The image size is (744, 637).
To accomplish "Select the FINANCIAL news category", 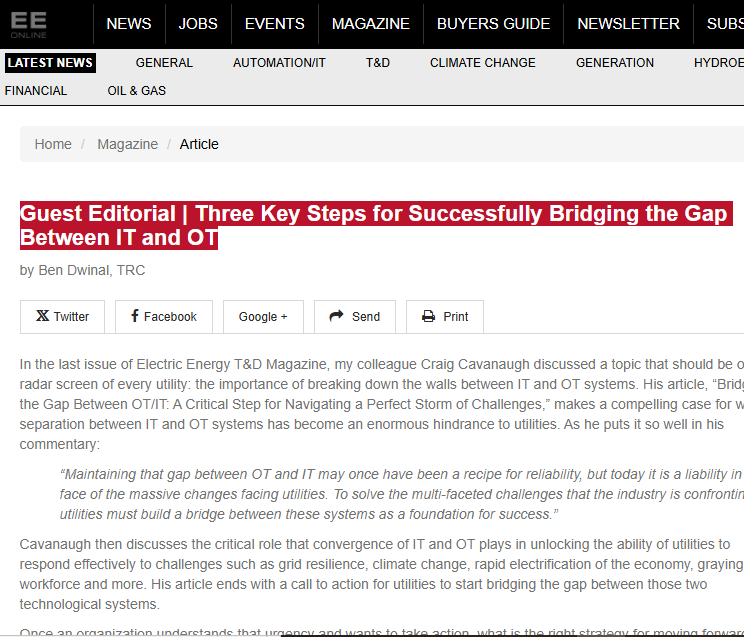I will click(36, 91).
